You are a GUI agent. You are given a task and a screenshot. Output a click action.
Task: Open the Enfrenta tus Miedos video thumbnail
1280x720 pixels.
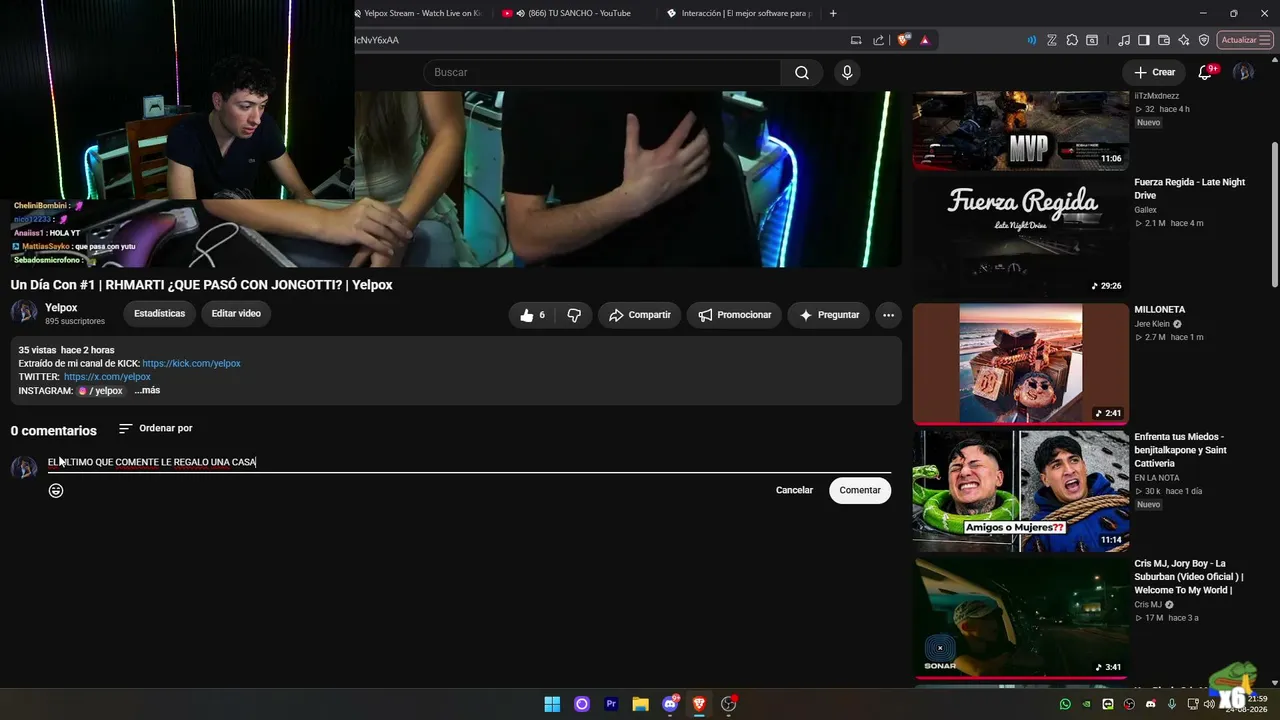1020,491
